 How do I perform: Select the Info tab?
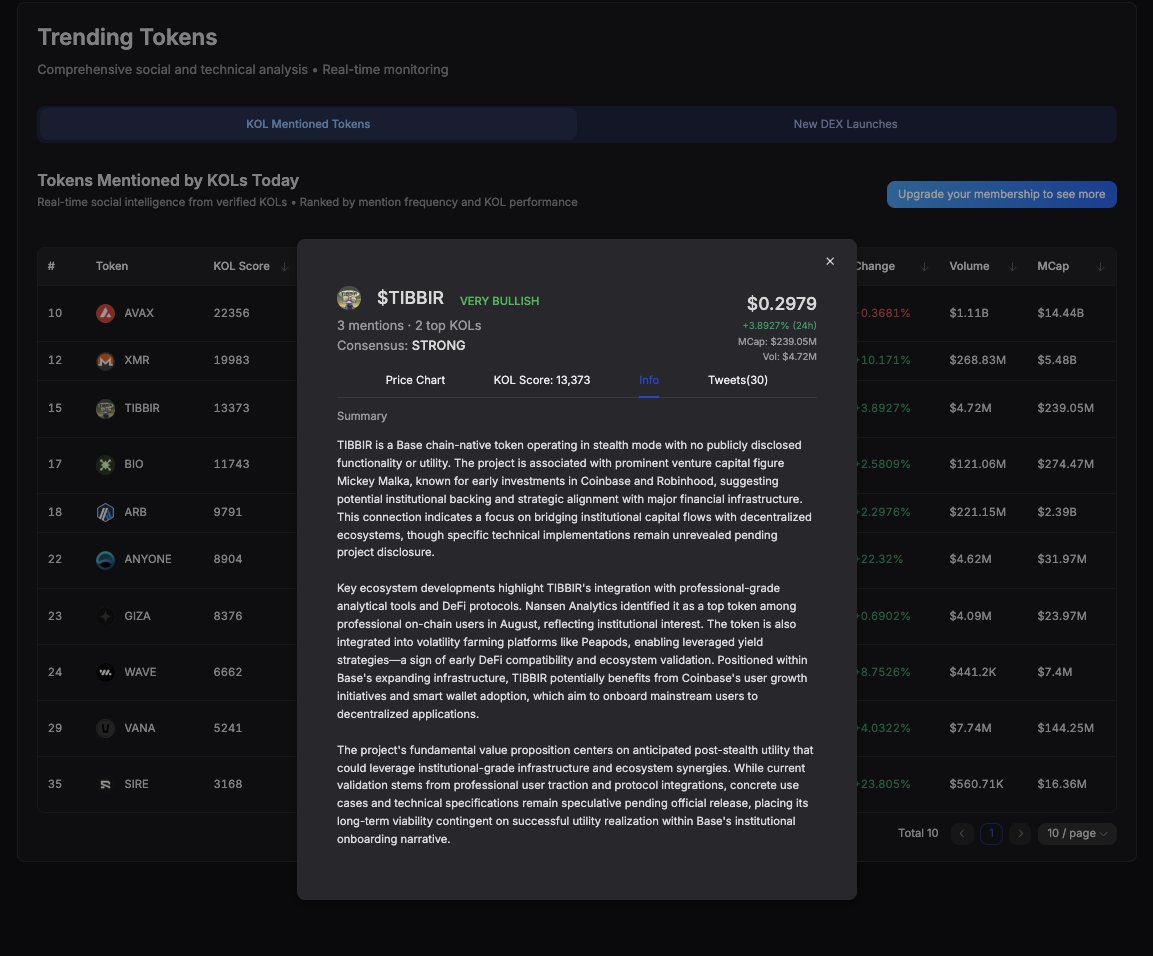[649, 380]
